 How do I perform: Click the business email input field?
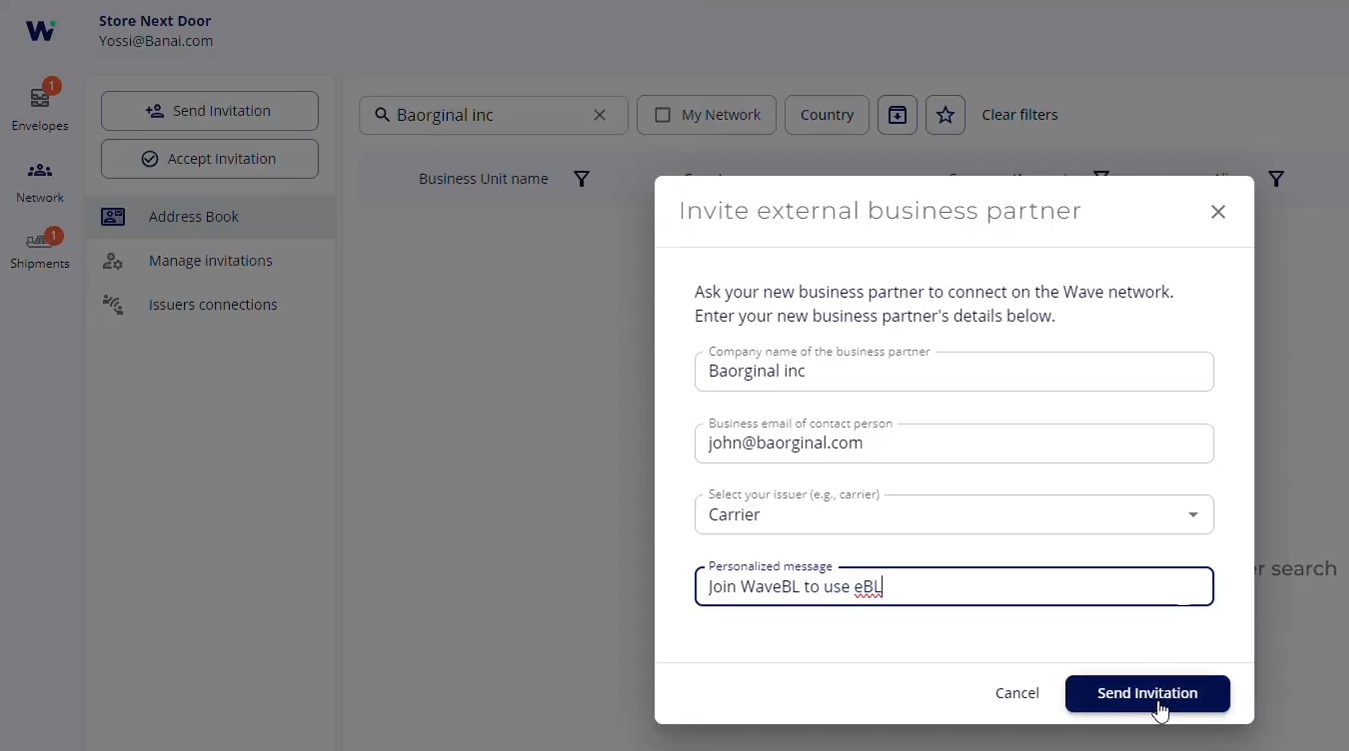[x=953, y=444]
